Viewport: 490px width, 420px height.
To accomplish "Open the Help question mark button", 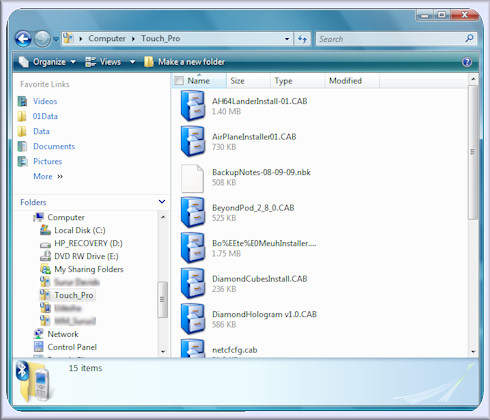I will pos(467,62).
